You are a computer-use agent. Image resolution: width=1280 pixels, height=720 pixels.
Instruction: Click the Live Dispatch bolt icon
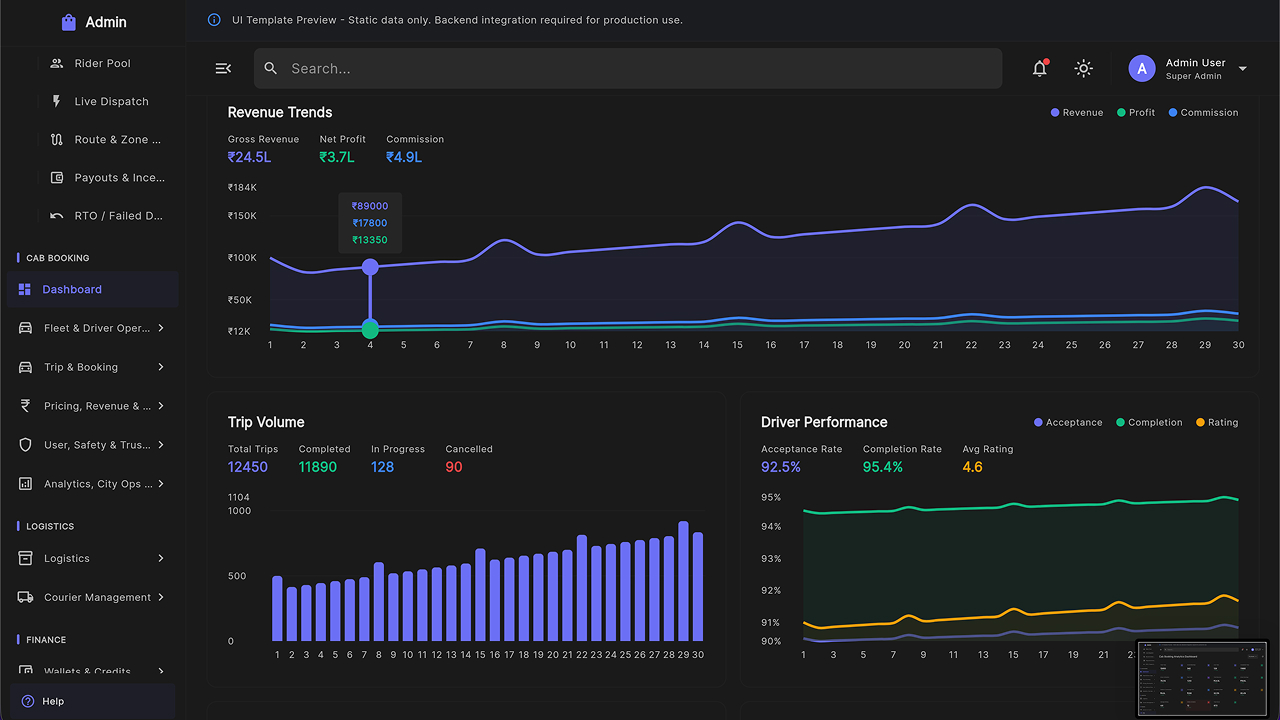(57, 101)
